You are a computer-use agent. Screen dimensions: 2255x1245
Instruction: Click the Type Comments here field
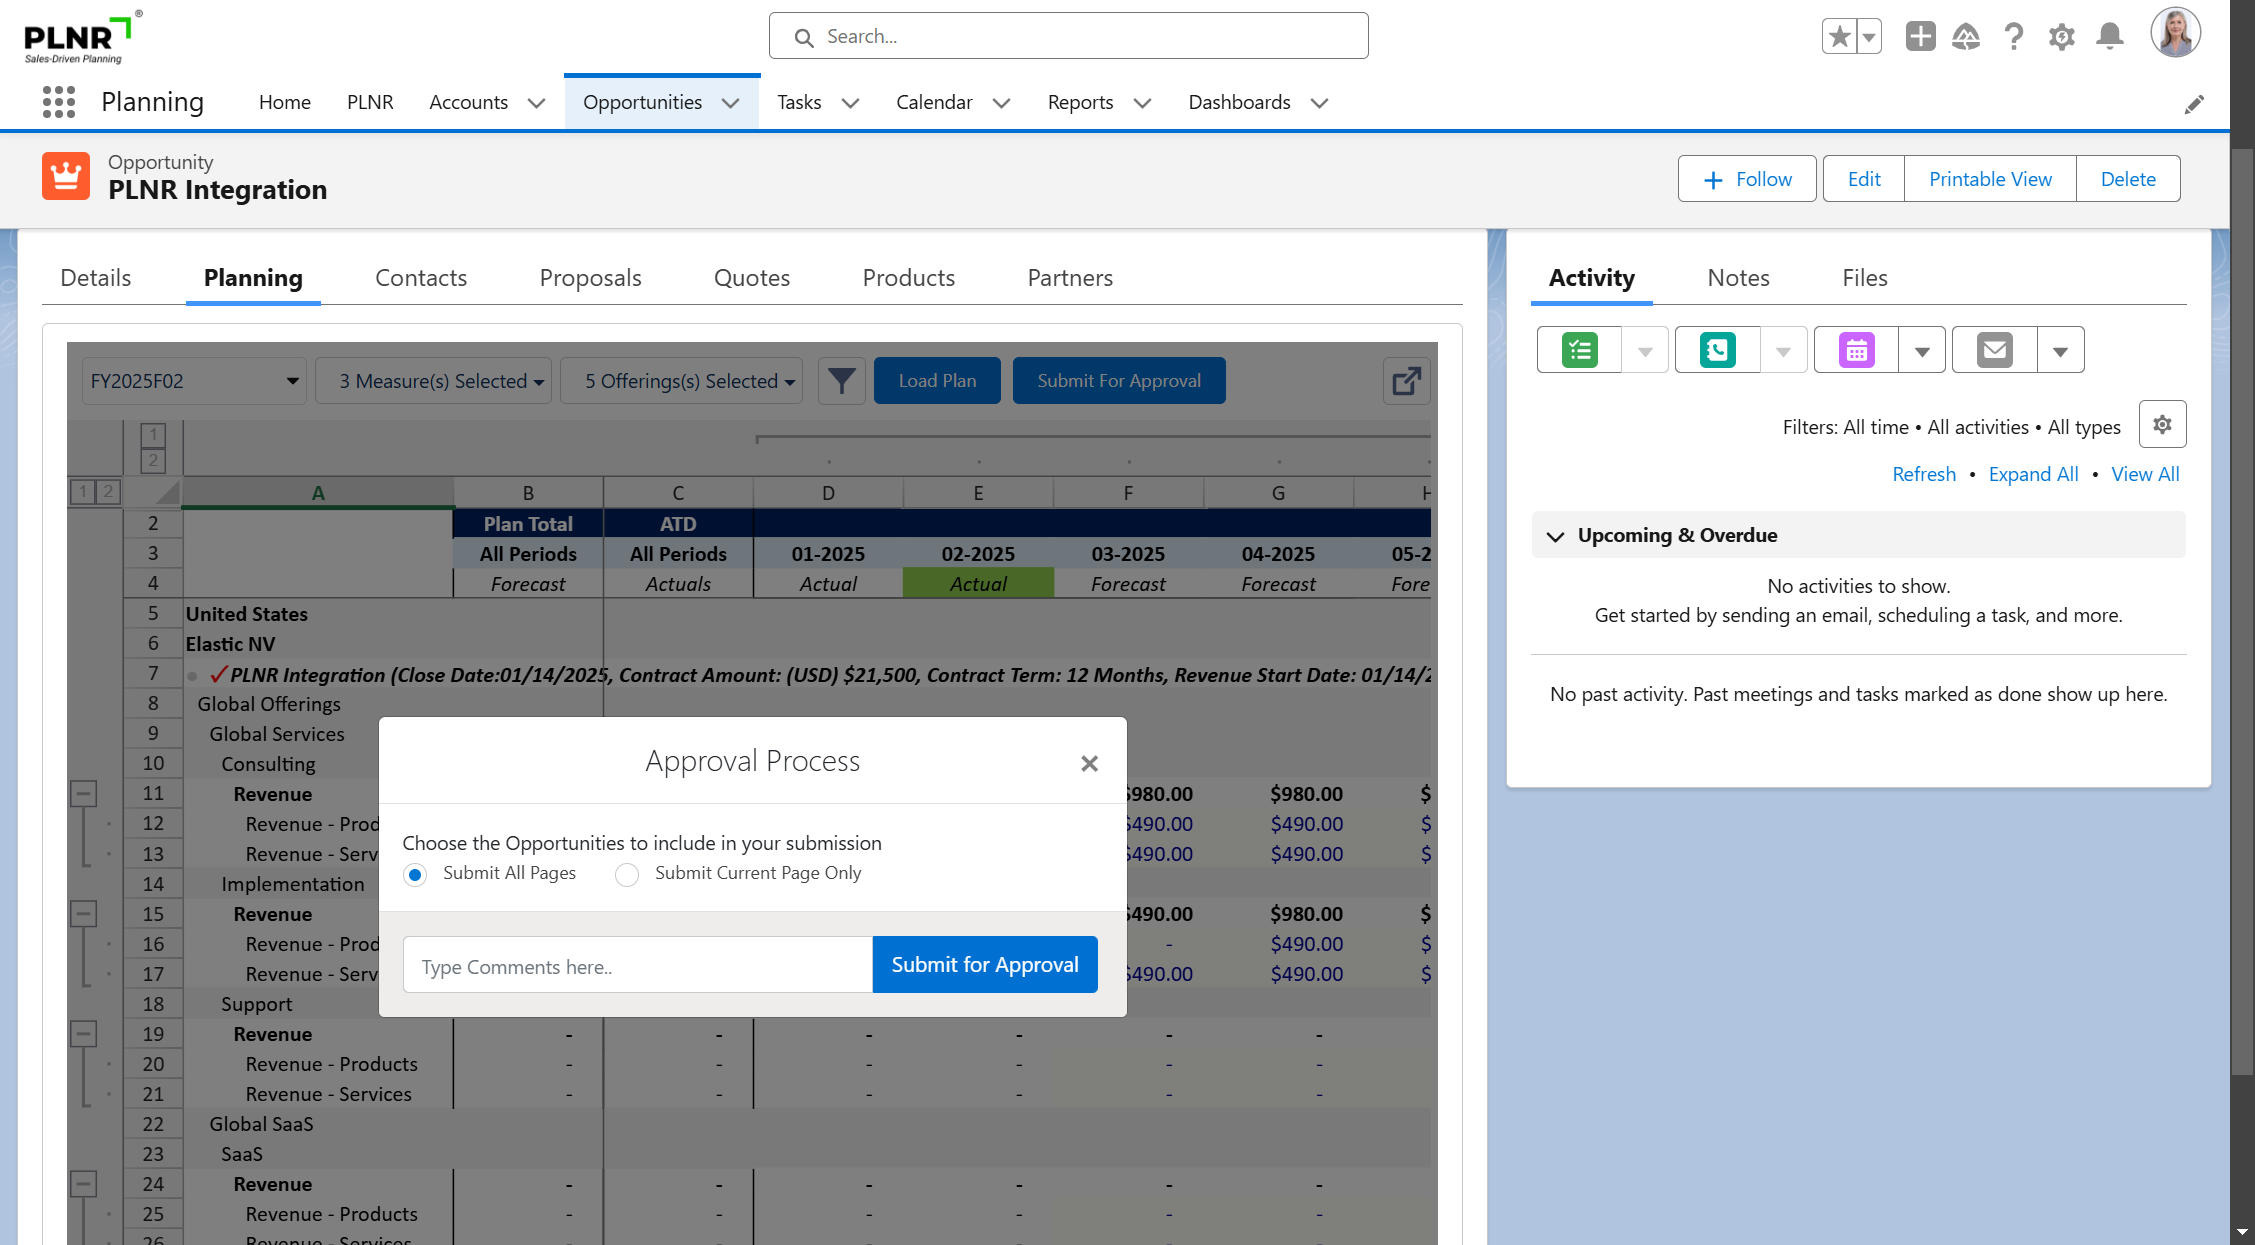click(x=637, y=966)
